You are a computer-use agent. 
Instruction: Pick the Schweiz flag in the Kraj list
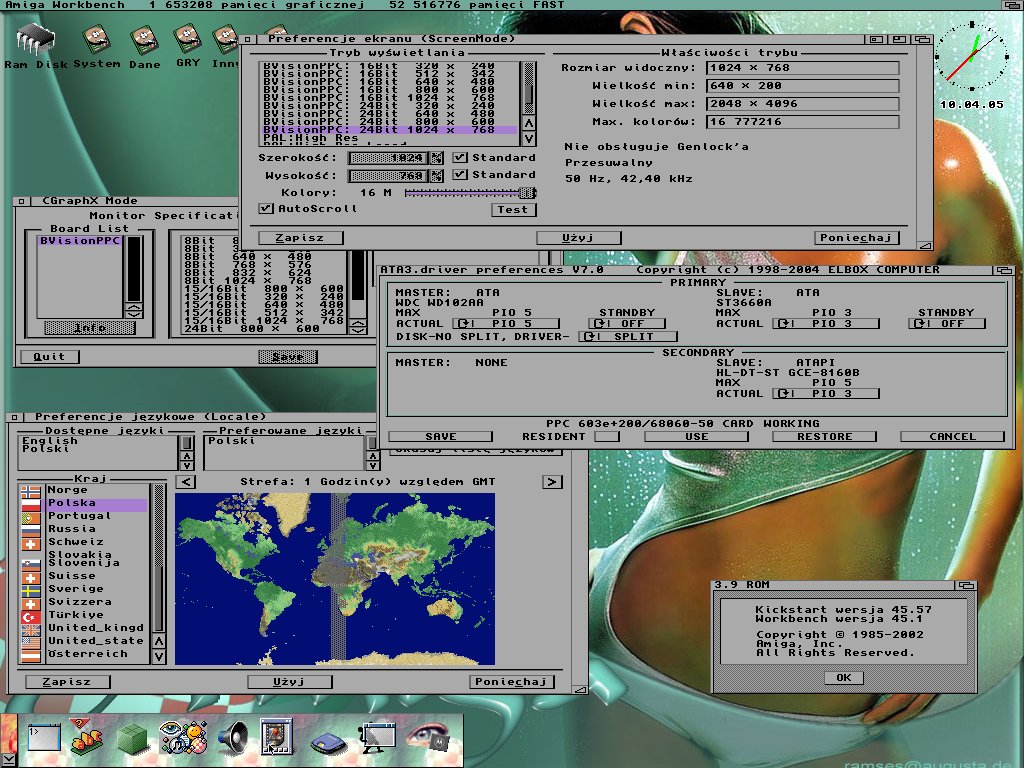(31, 543)
